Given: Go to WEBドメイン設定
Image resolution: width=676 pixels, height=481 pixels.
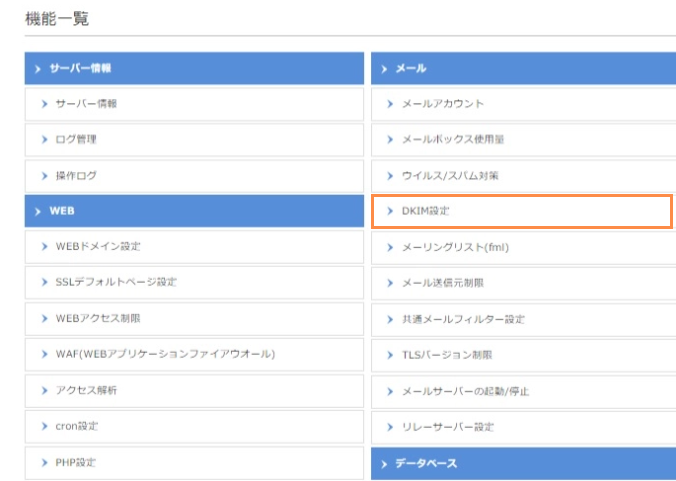Looking at the screenshot, I should click(x=194, y=247).
